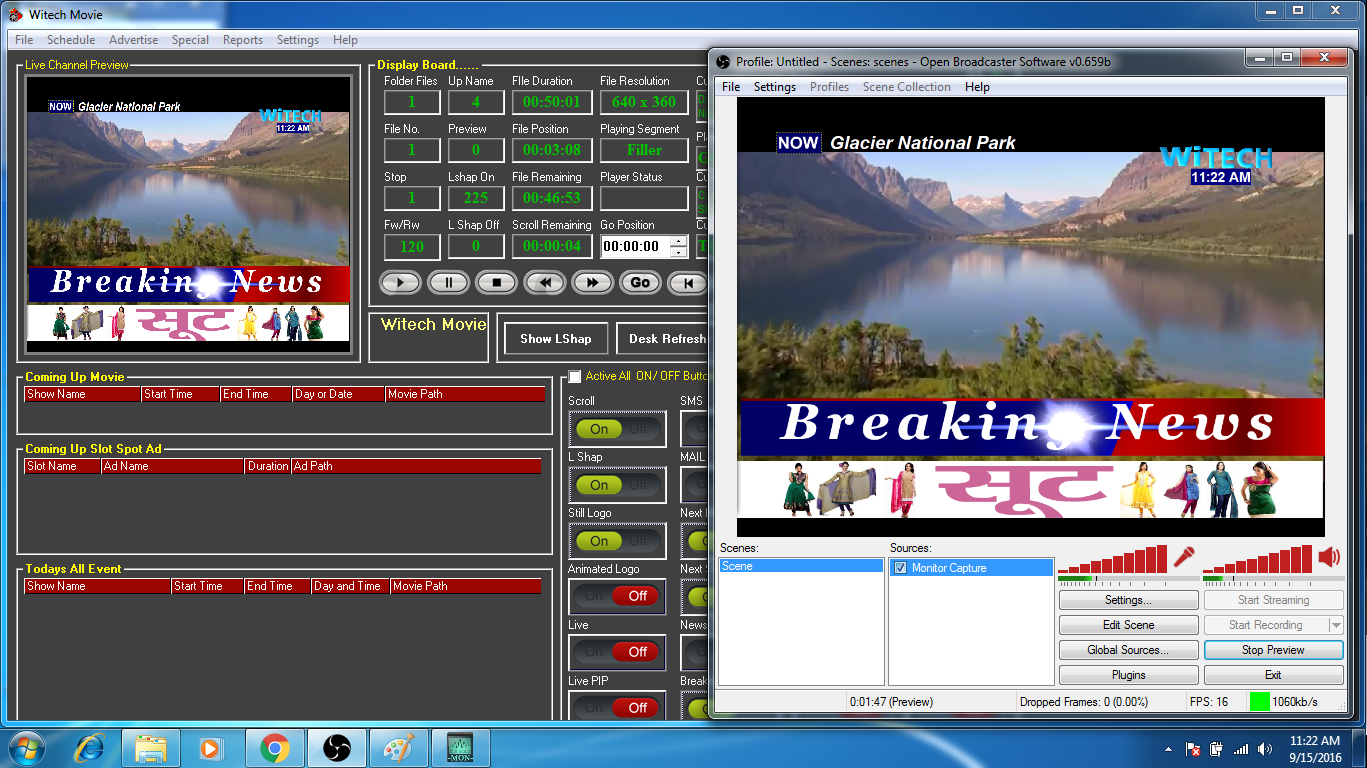The width and height of the screenshot is (1367, 768).
Task: Click the power plug tray icon
Action: (1217, 749)
